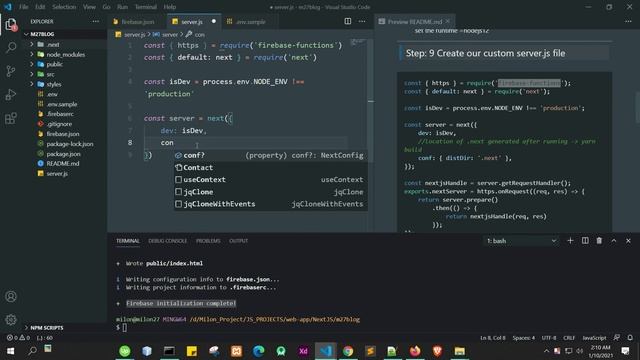Open .gitignore in file explorer
Image resolution: width=640 pixels, height=360 pixels.
tap(59, 124)
